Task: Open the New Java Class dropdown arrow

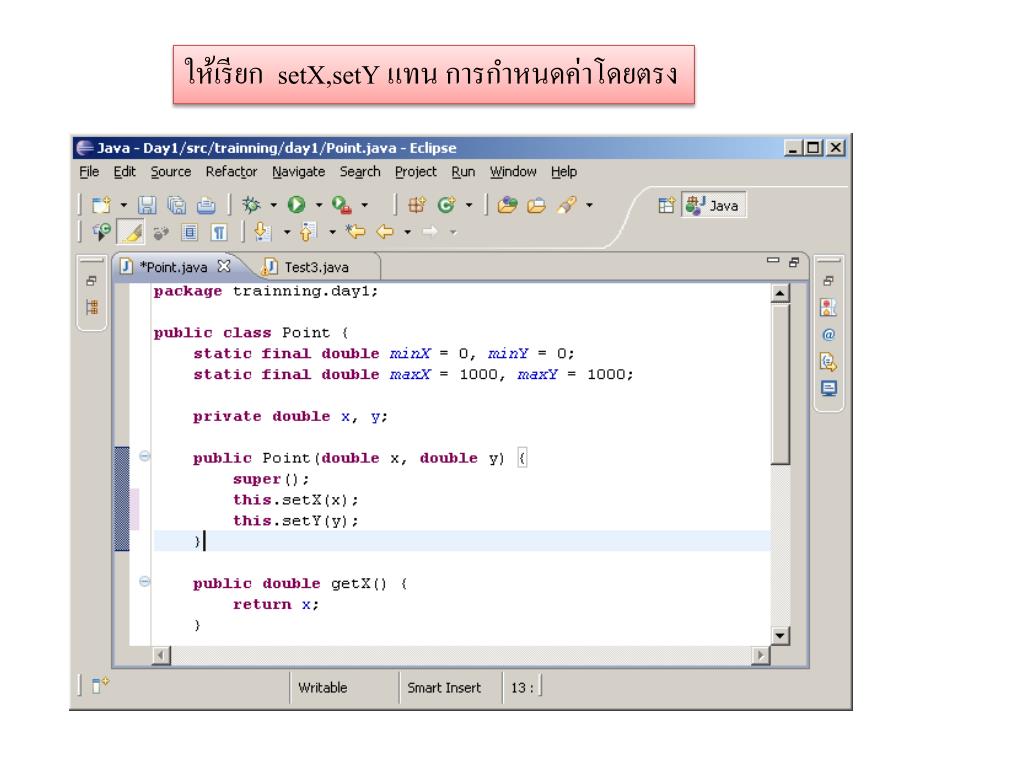Action: (x=469, y=205)
